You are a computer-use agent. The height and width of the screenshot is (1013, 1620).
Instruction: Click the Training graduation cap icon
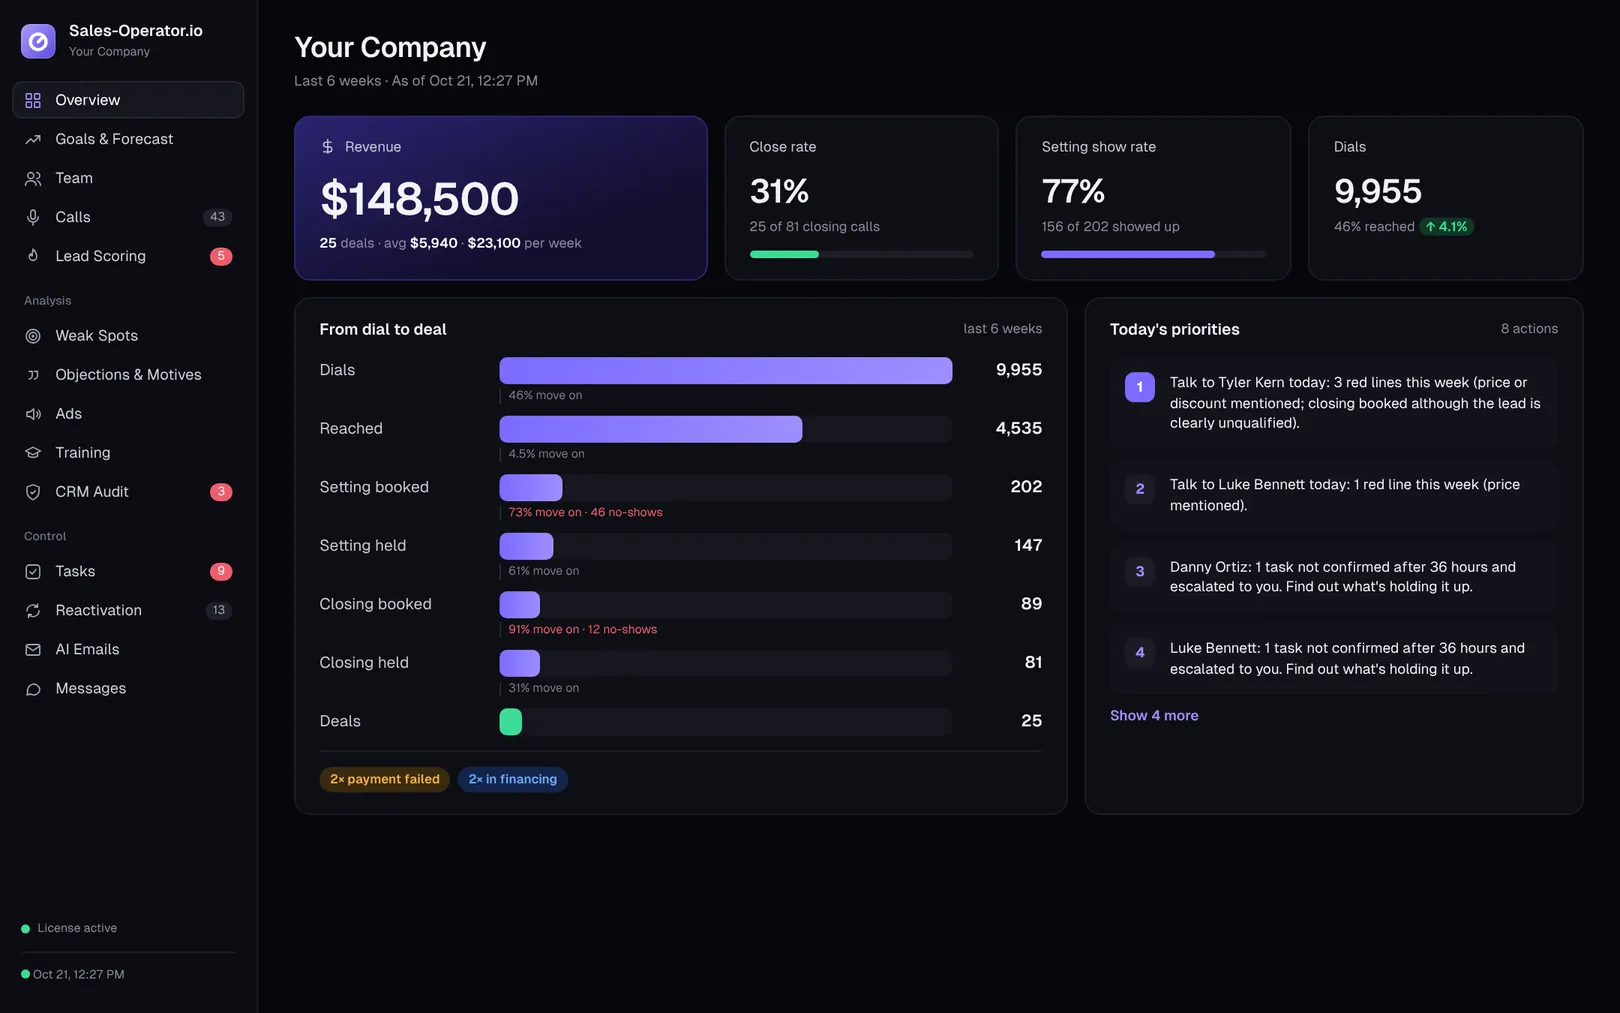[x=33, y=453]
